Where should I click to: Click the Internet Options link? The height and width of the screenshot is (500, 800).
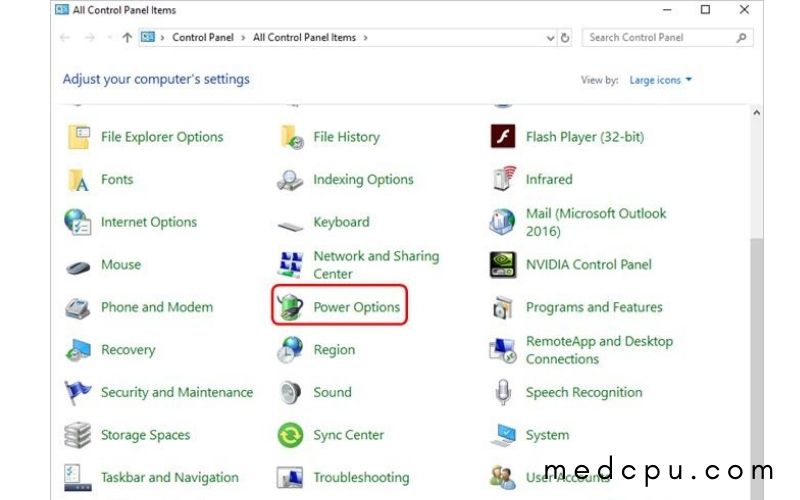click(148, 222)
